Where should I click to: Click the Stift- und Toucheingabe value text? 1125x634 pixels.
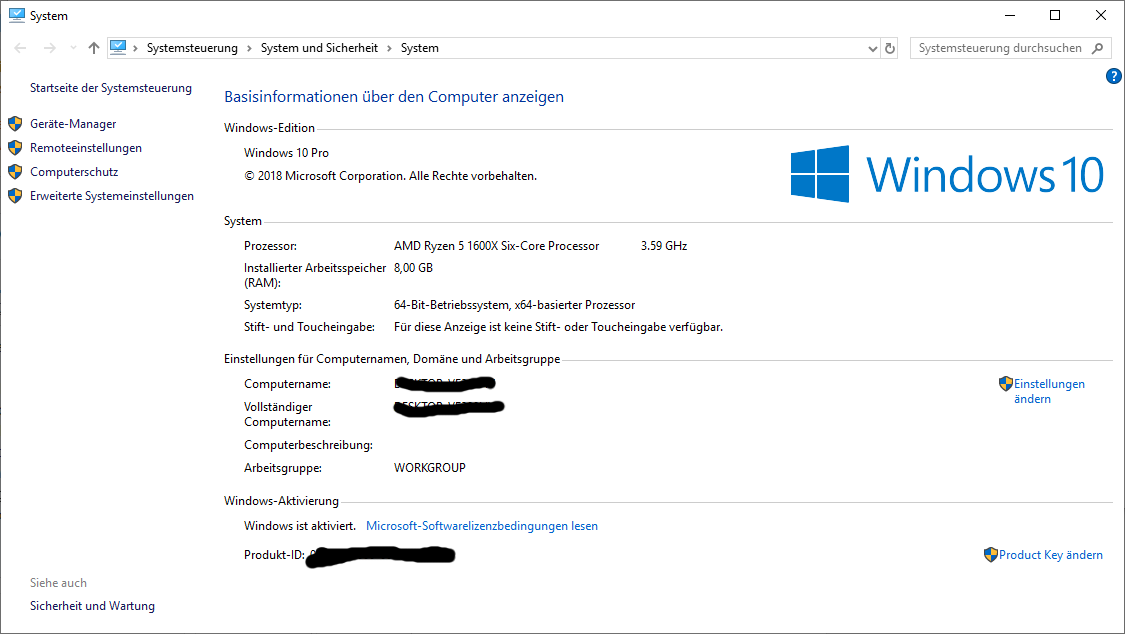coord(558,327)
